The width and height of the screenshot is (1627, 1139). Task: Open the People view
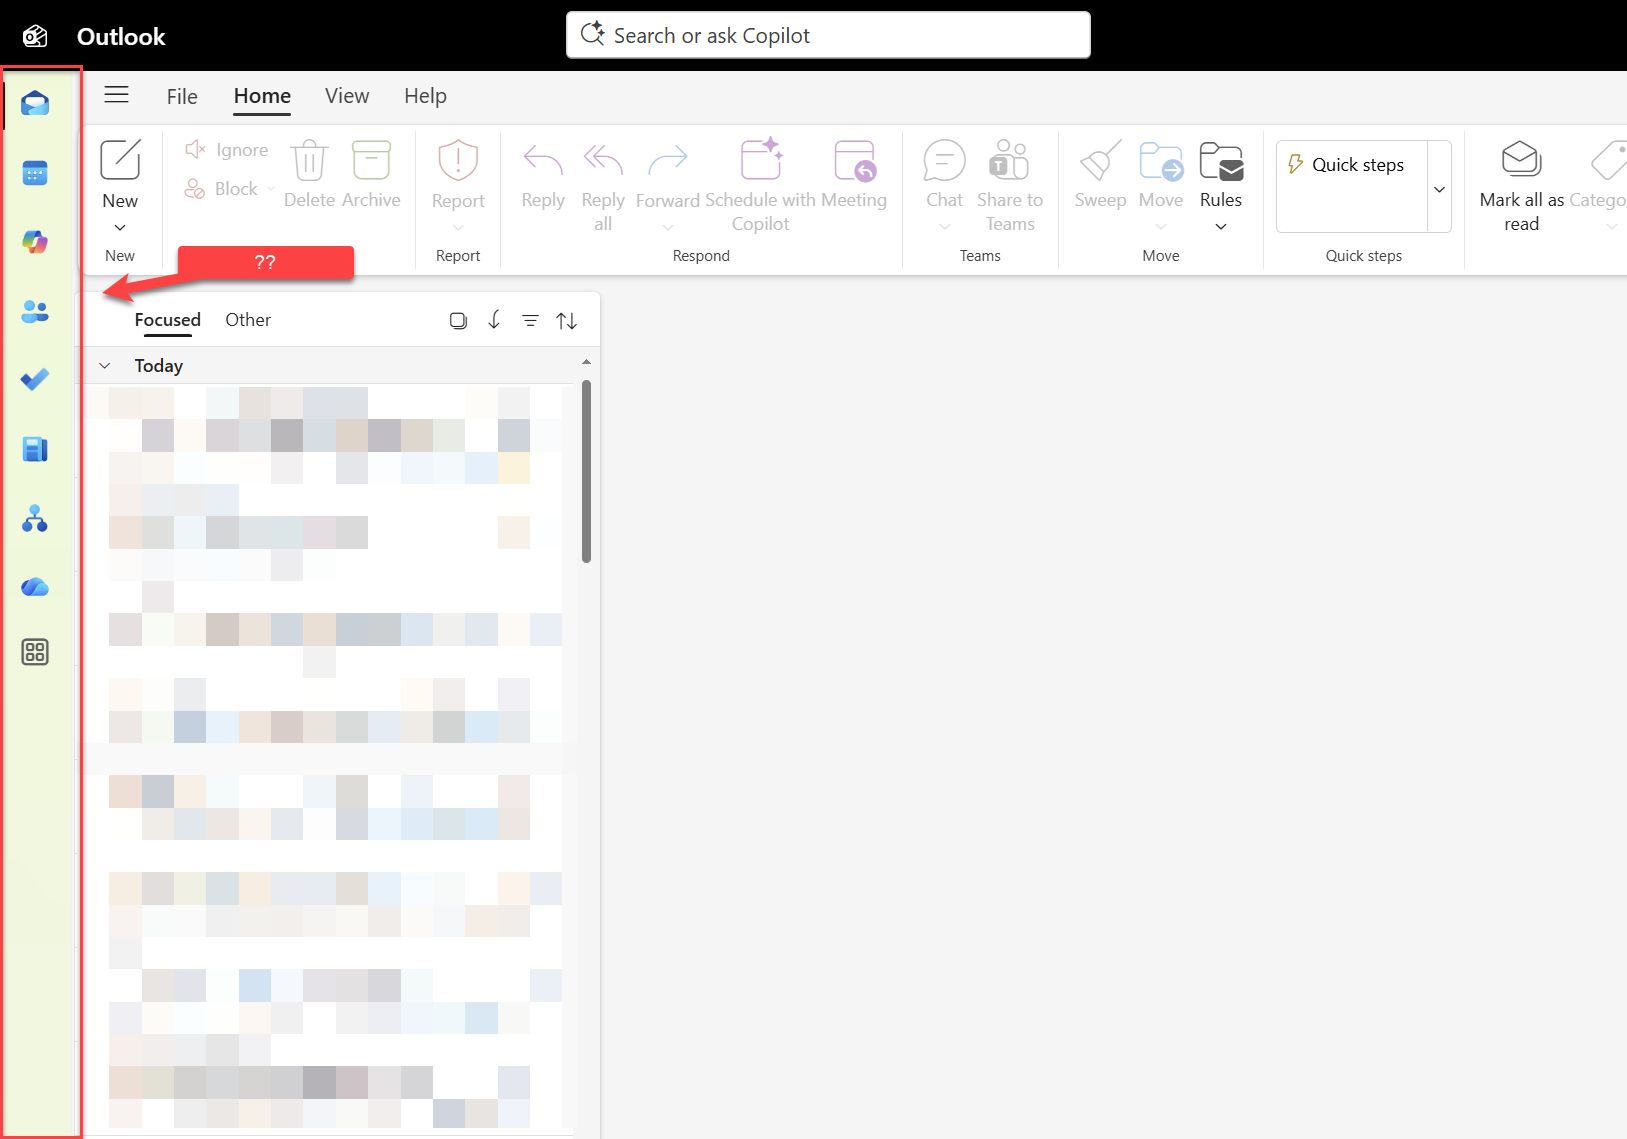(x=35, y=311)
